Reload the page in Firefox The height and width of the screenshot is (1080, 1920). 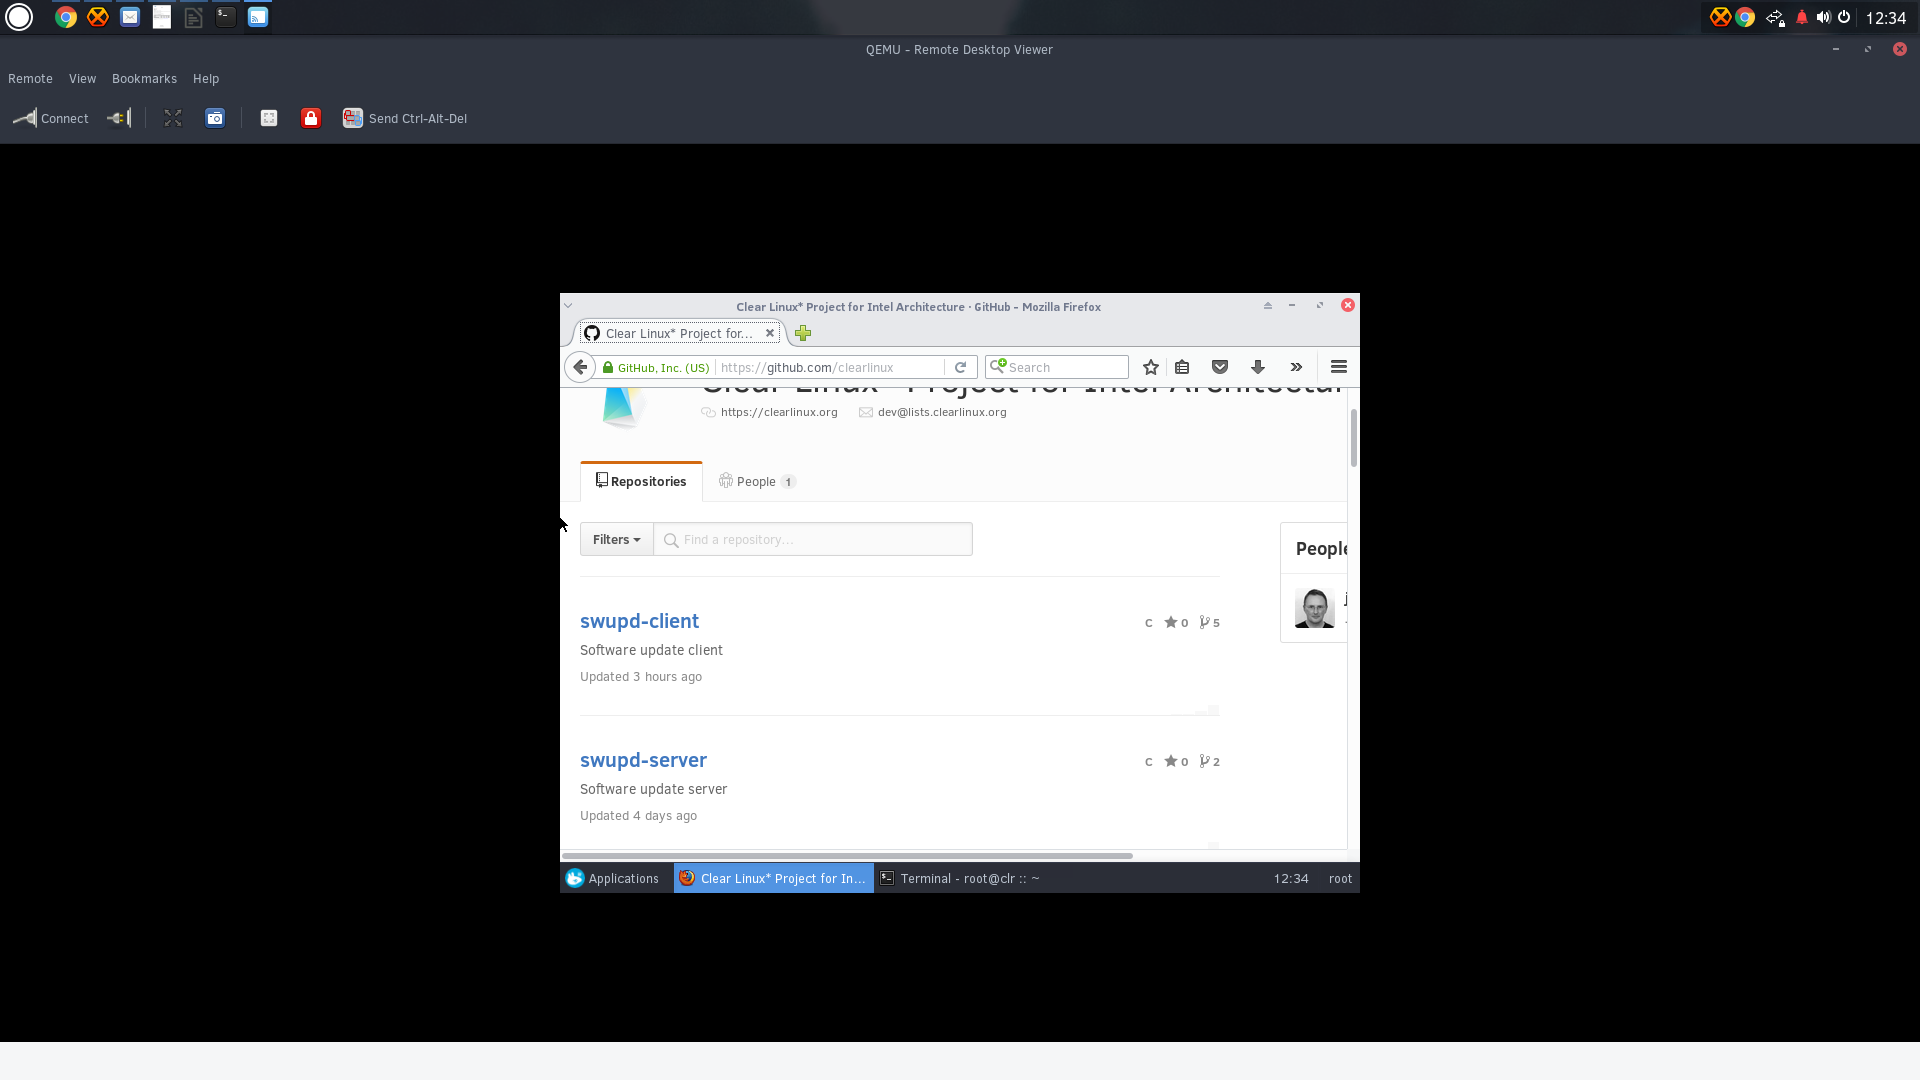960,367
